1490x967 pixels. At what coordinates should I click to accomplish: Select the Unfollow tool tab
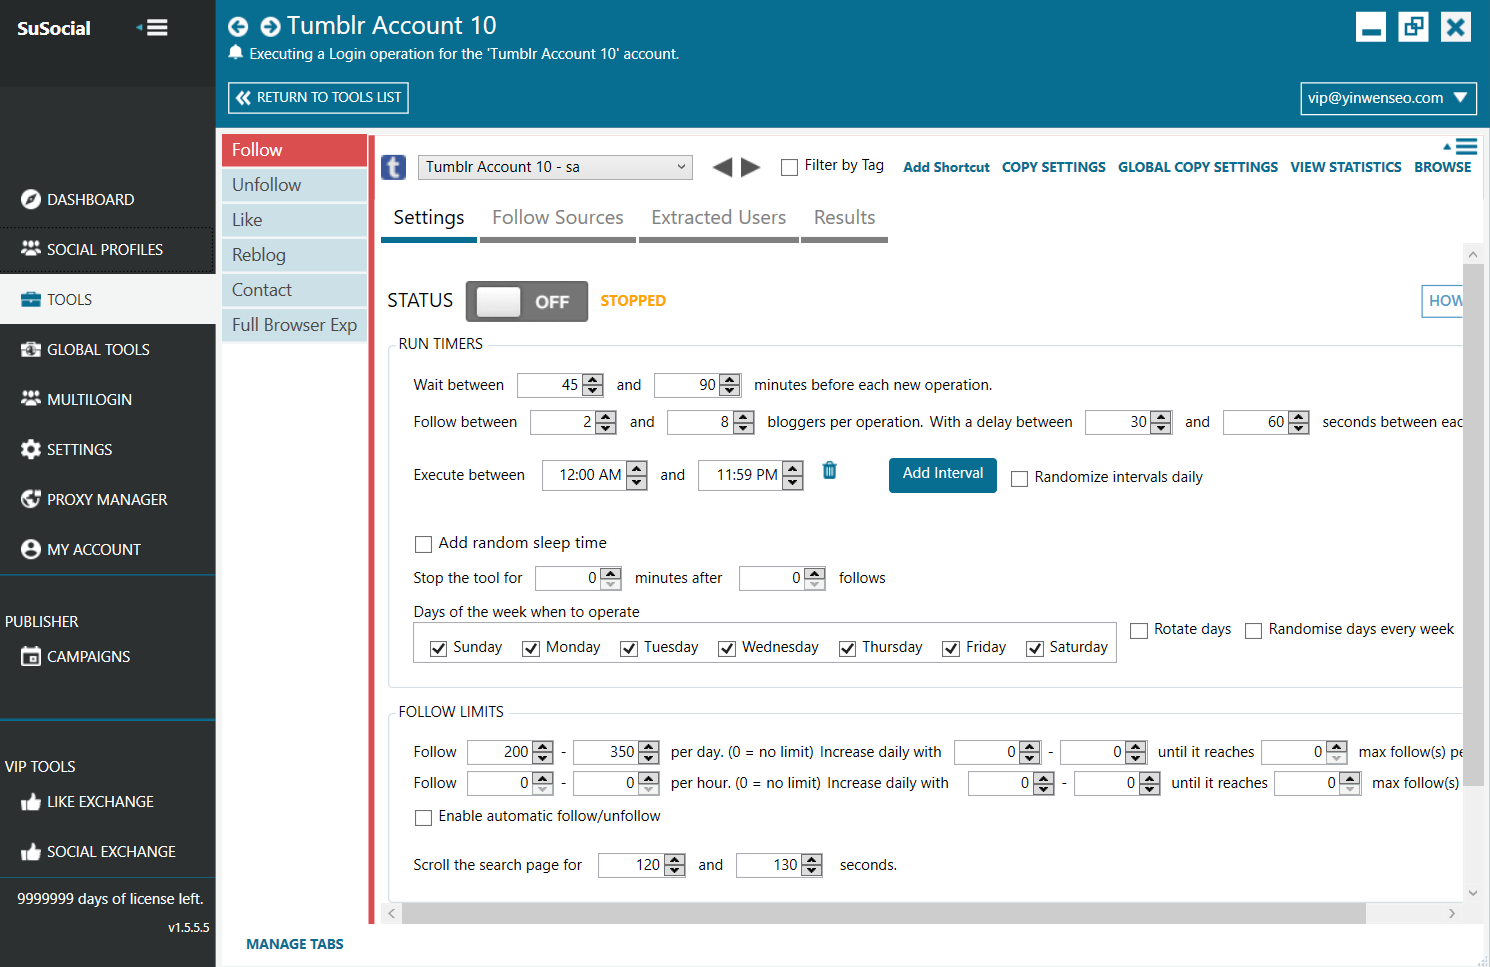coord(294,185)
